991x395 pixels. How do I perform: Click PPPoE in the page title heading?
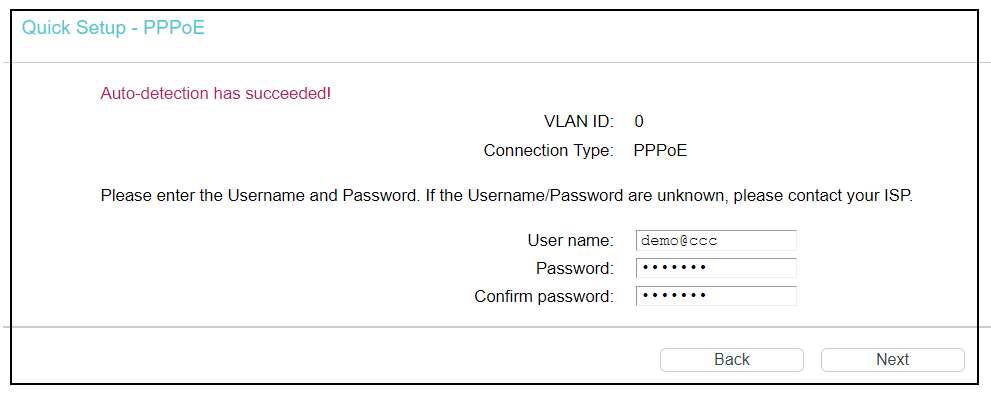point(174,28)
